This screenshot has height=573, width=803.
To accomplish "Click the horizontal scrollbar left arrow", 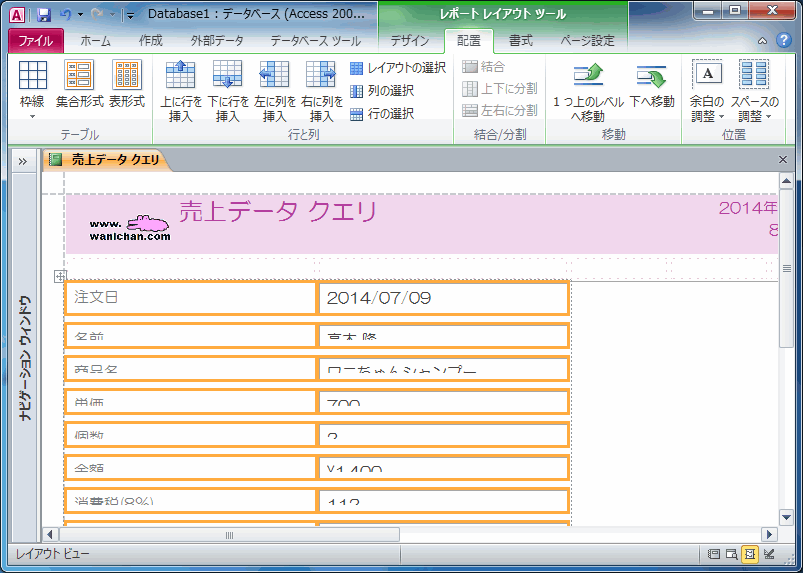I will coord(50,535).
